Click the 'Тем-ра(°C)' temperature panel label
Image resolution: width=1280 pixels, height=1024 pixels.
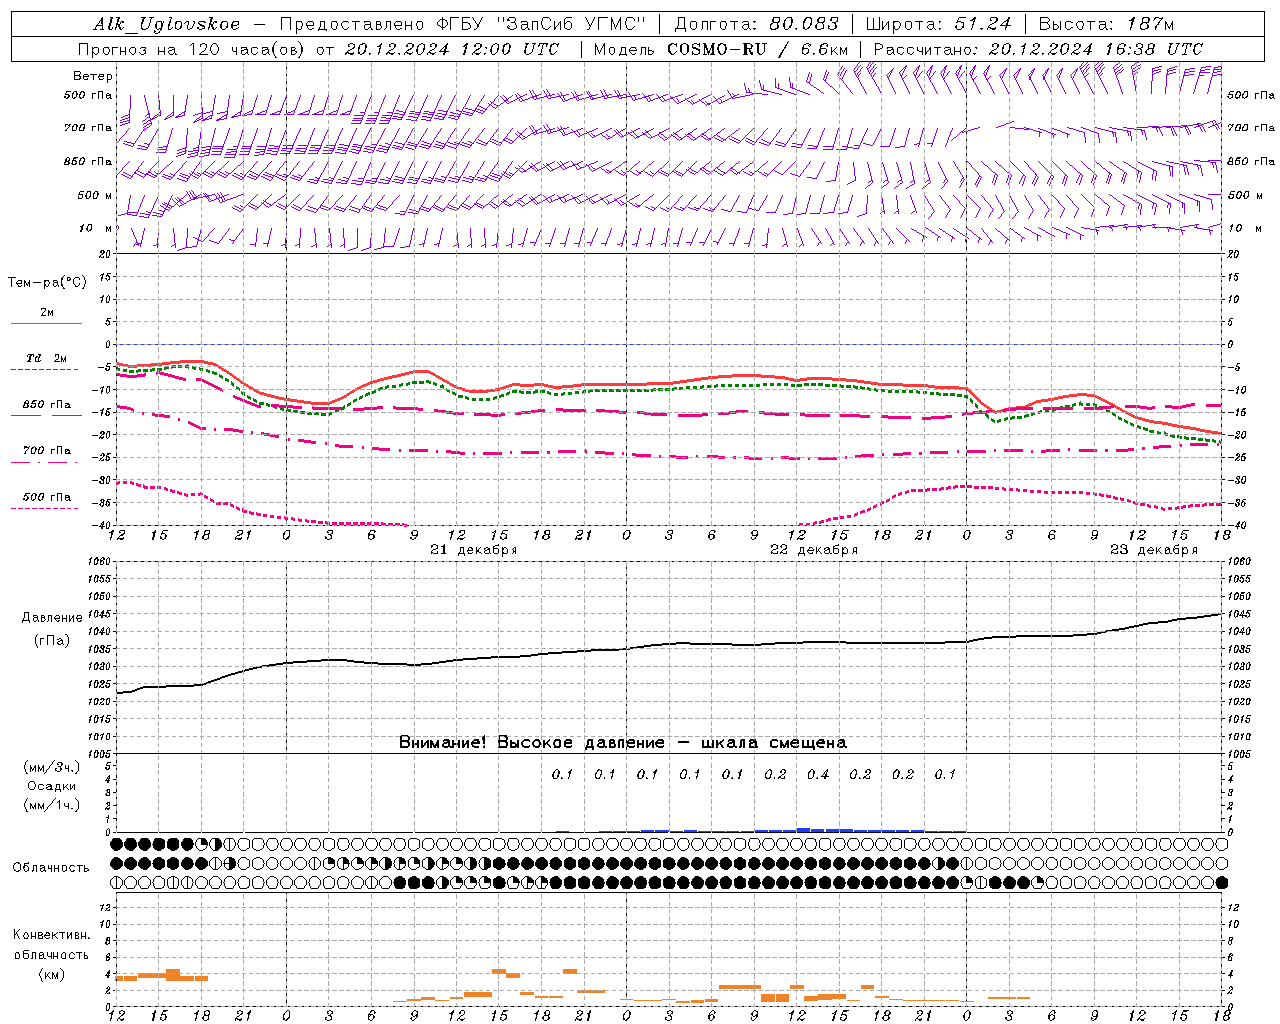coord(47,282)
